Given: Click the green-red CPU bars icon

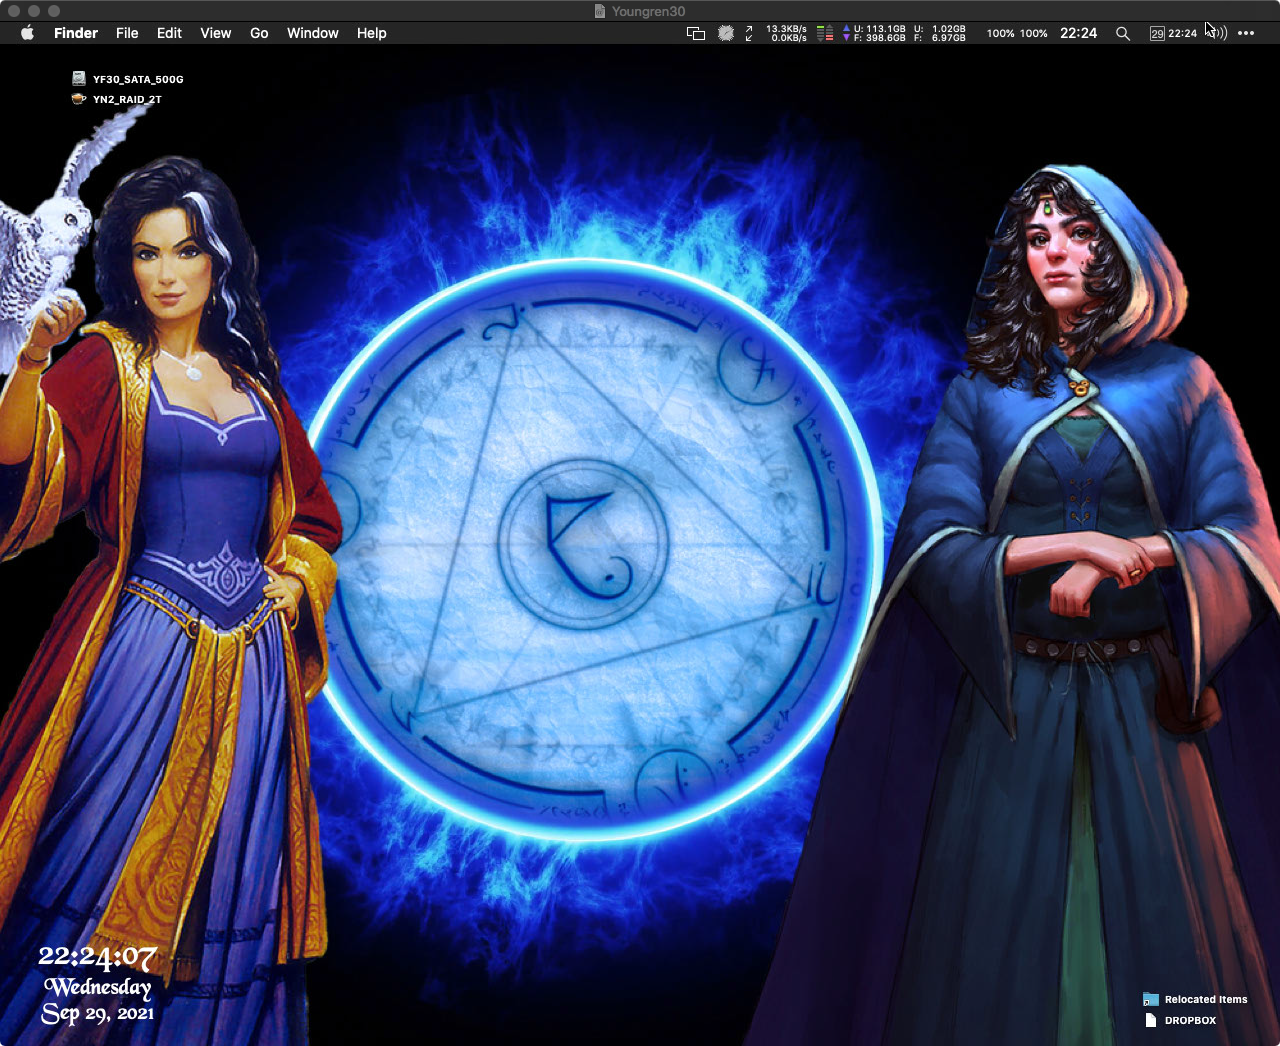Looking at the screenshot, I should [825, 33].
